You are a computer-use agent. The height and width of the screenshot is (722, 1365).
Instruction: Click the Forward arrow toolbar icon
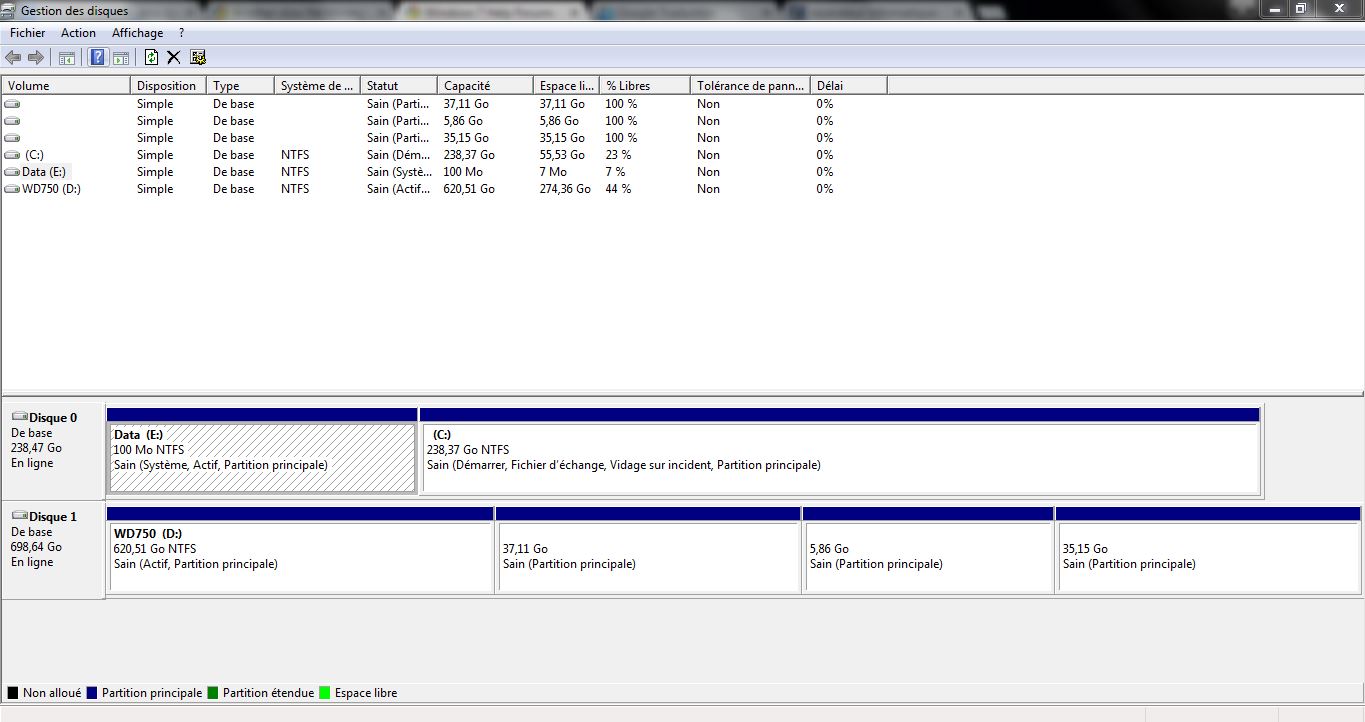pyautogui.click(x=36, y=57)
